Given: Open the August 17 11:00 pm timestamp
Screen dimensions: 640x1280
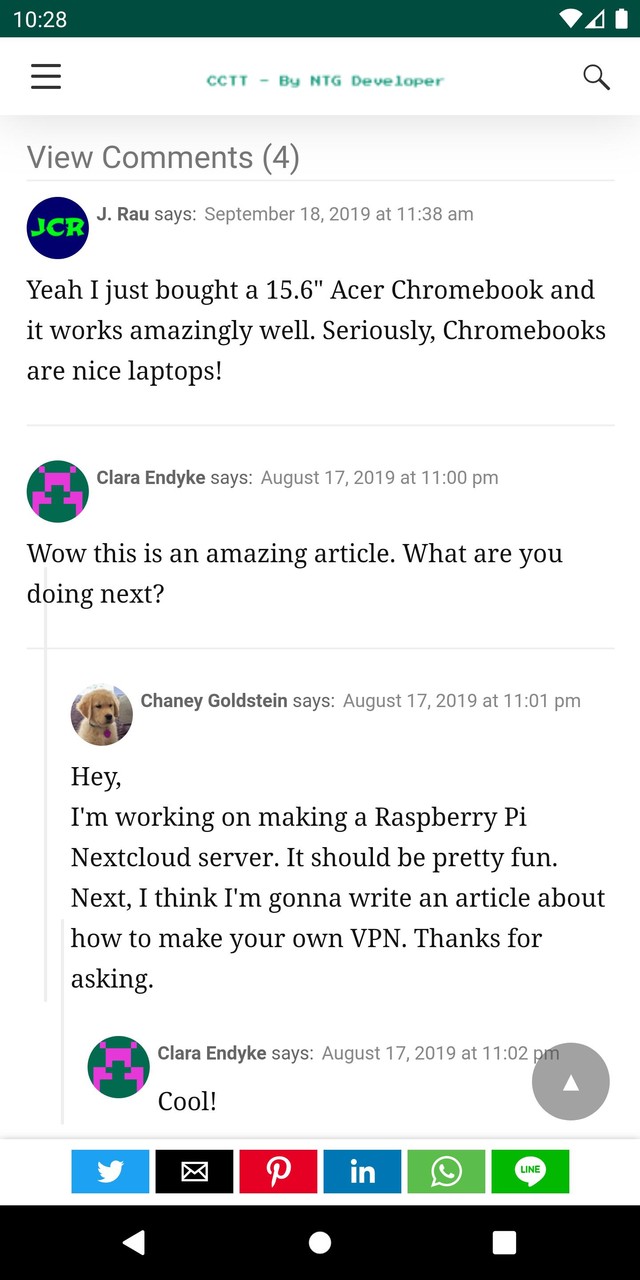Looking at the screenshot, I should tap(379, 478).
